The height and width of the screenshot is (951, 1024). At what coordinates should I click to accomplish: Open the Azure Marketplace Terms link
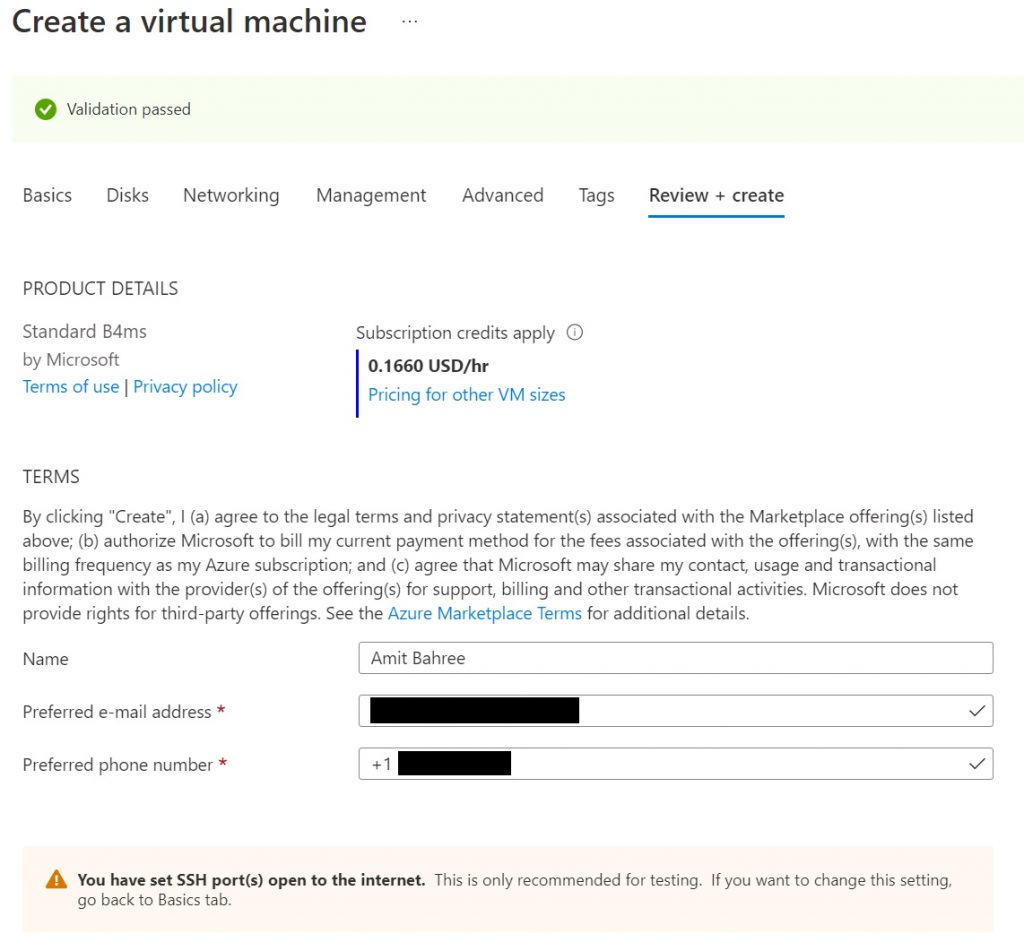pos(485,613)
